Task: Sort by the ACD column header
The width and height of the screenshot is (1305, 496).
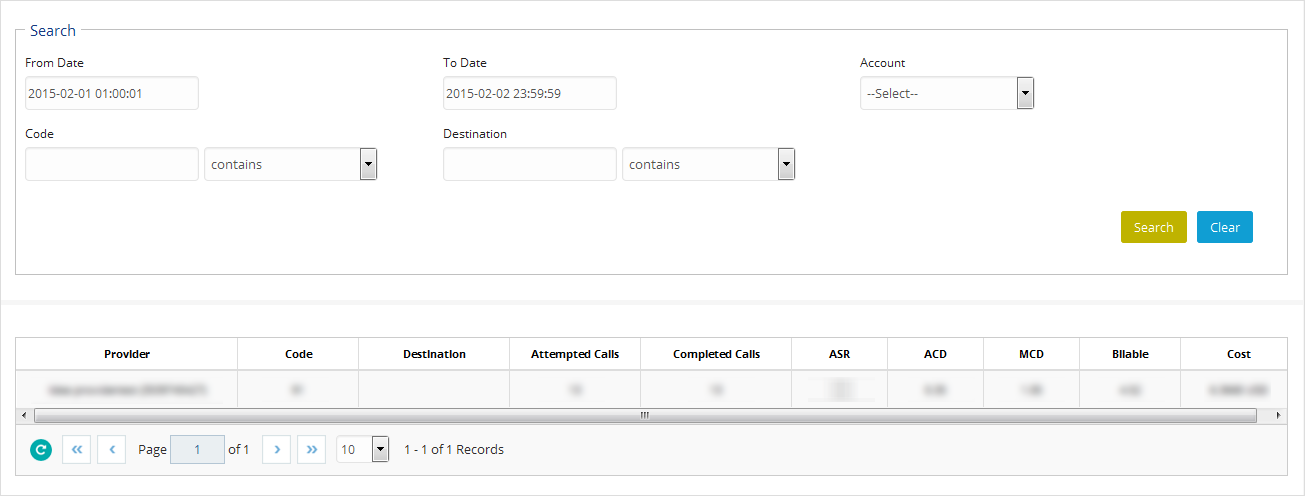Action: pyautogui.click(x=935, y=354)
